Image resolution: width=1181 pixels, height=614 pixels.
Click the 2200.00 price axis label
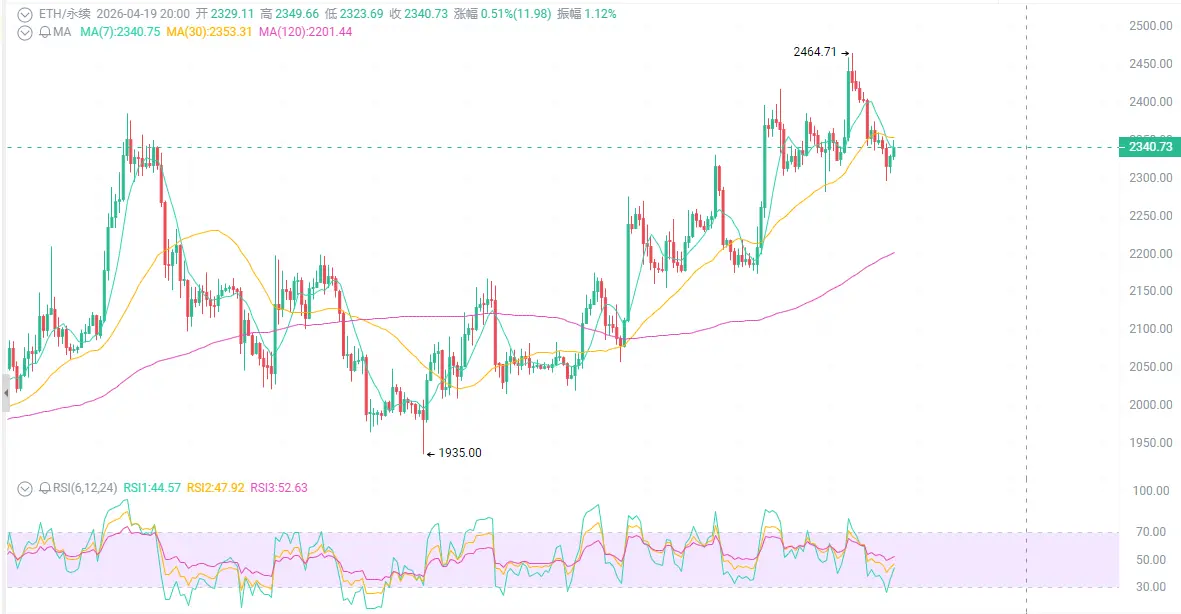pyautogui.click(x=1151, y=254)
